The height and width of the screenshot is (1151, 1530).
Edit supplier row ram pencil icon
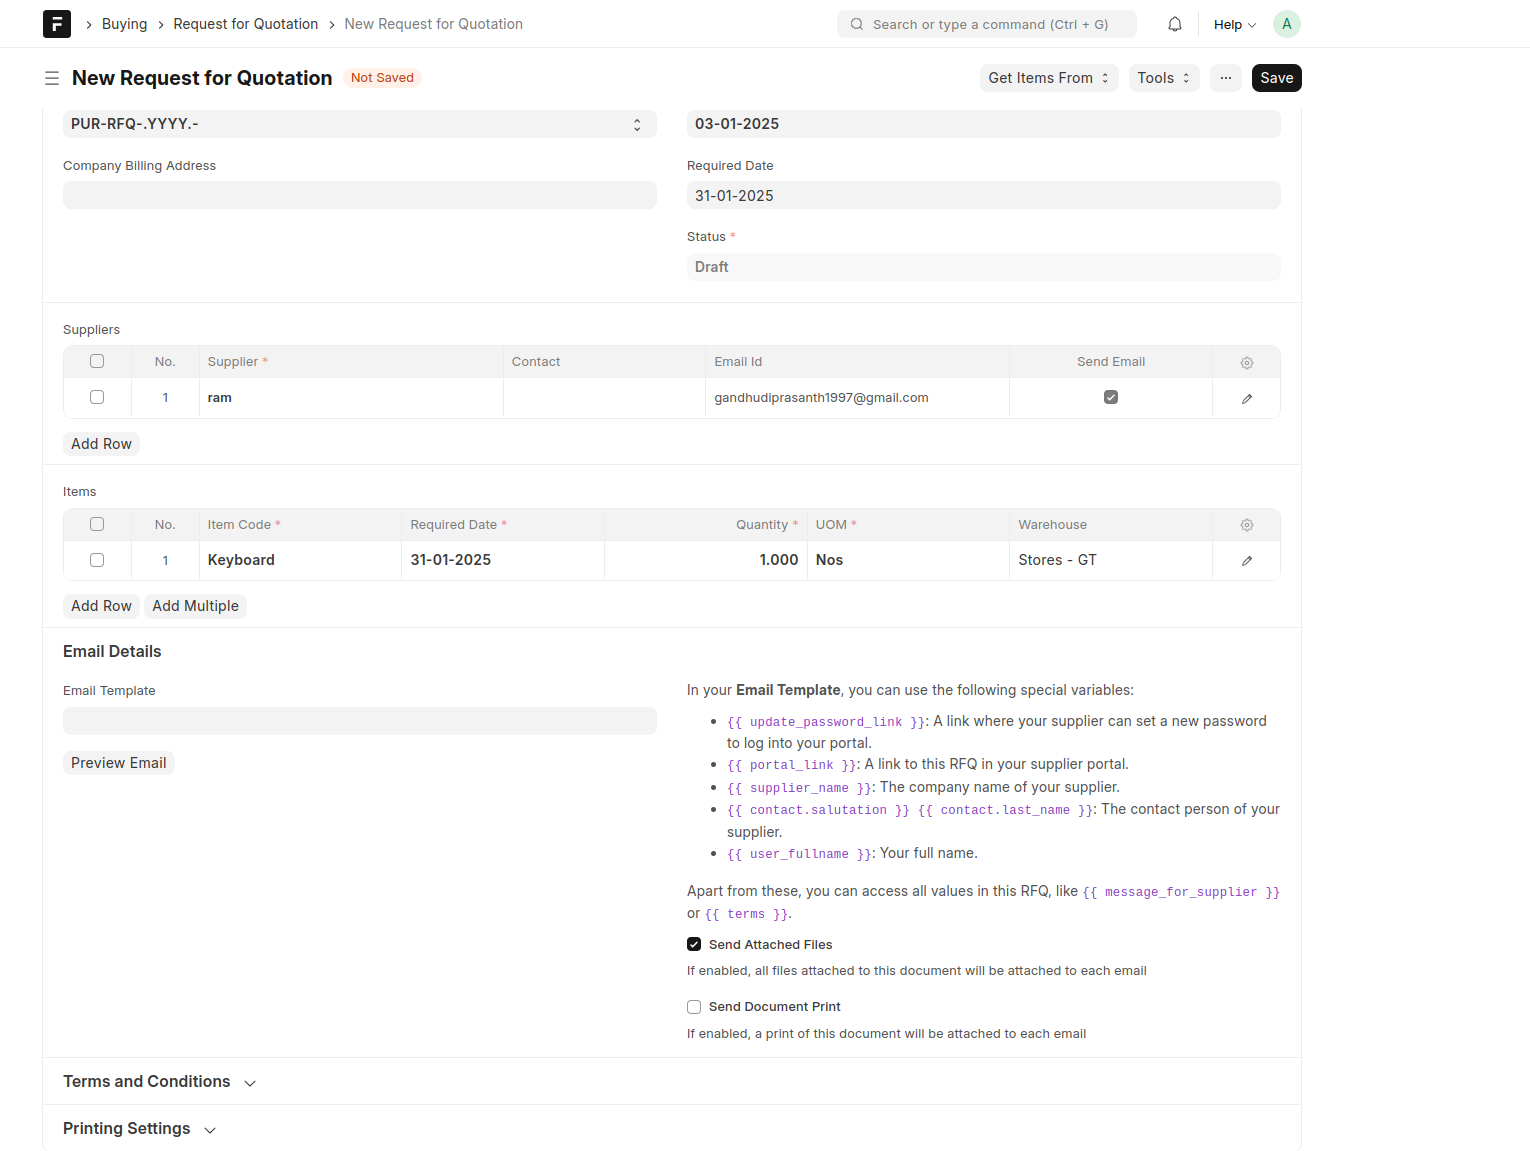[x=1247, y=398]
